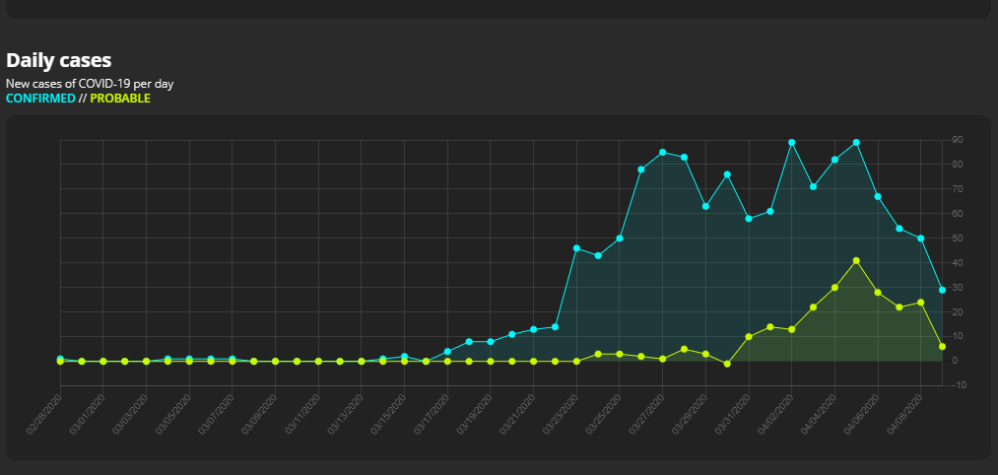Click the 03/17/2020 x-axis date label
Viewport: 998px width, 475px height.
431,411
